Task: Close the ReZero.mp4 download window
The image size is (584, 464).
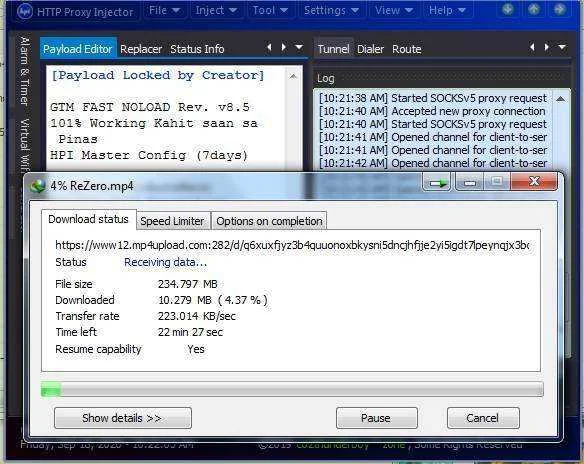Action: click(x=534, y=181)
